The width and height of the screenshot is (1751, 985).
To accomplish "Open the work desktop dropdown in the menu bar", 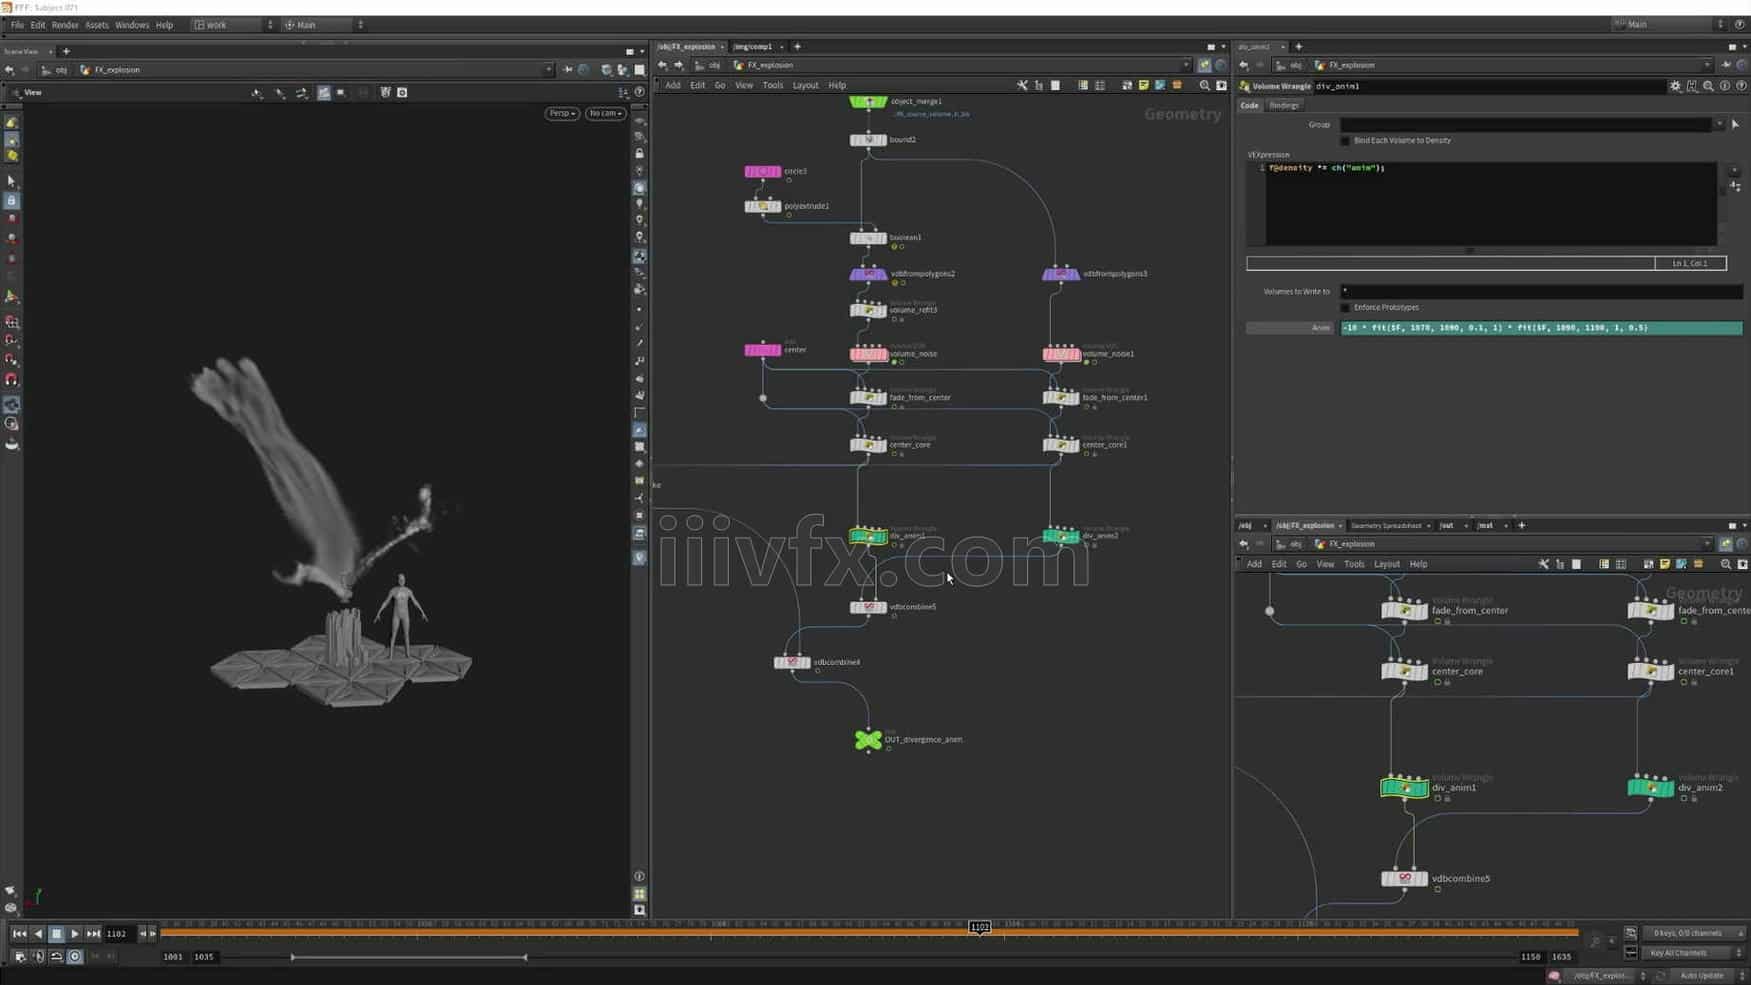I will [233, 24].
